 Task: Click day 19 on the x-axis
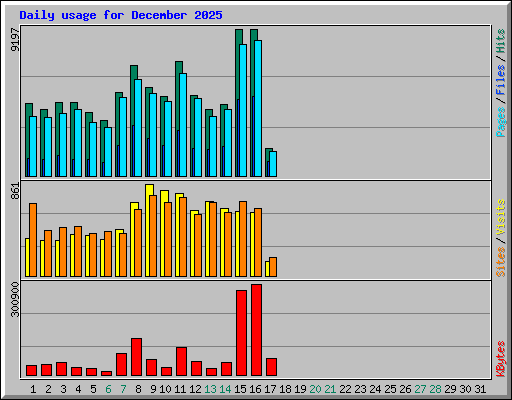tap(300, 389)
